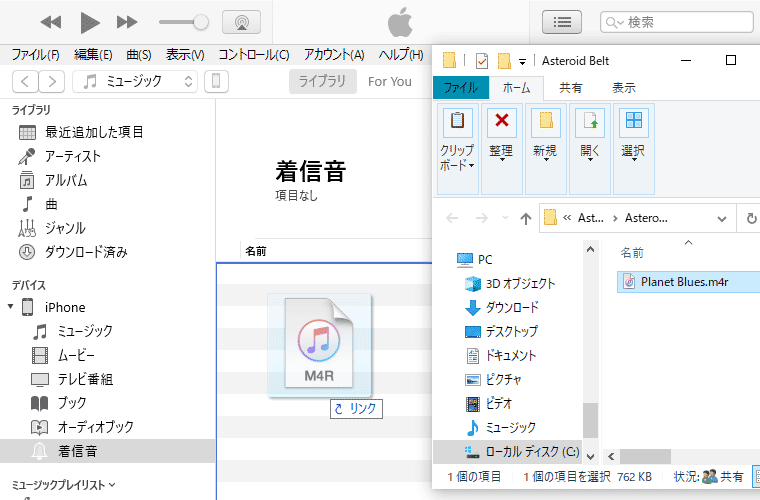Open the 開く ribbon dropdown

(589, 149)
